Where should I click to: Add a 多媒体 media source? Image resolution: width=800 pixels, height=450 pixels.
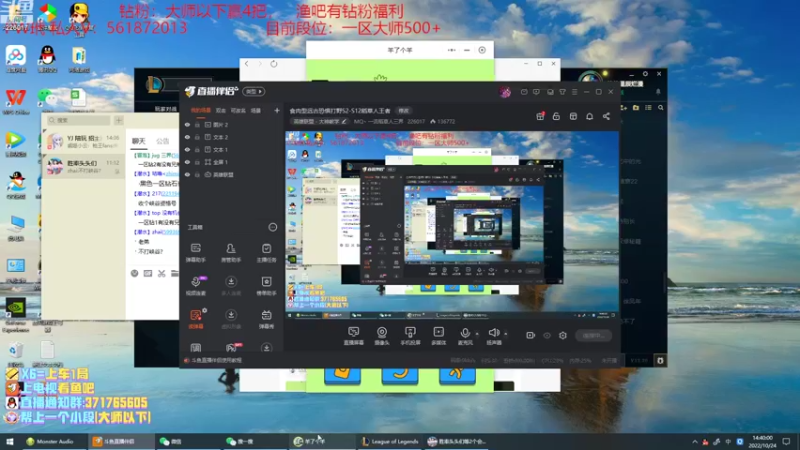point(439,336)
